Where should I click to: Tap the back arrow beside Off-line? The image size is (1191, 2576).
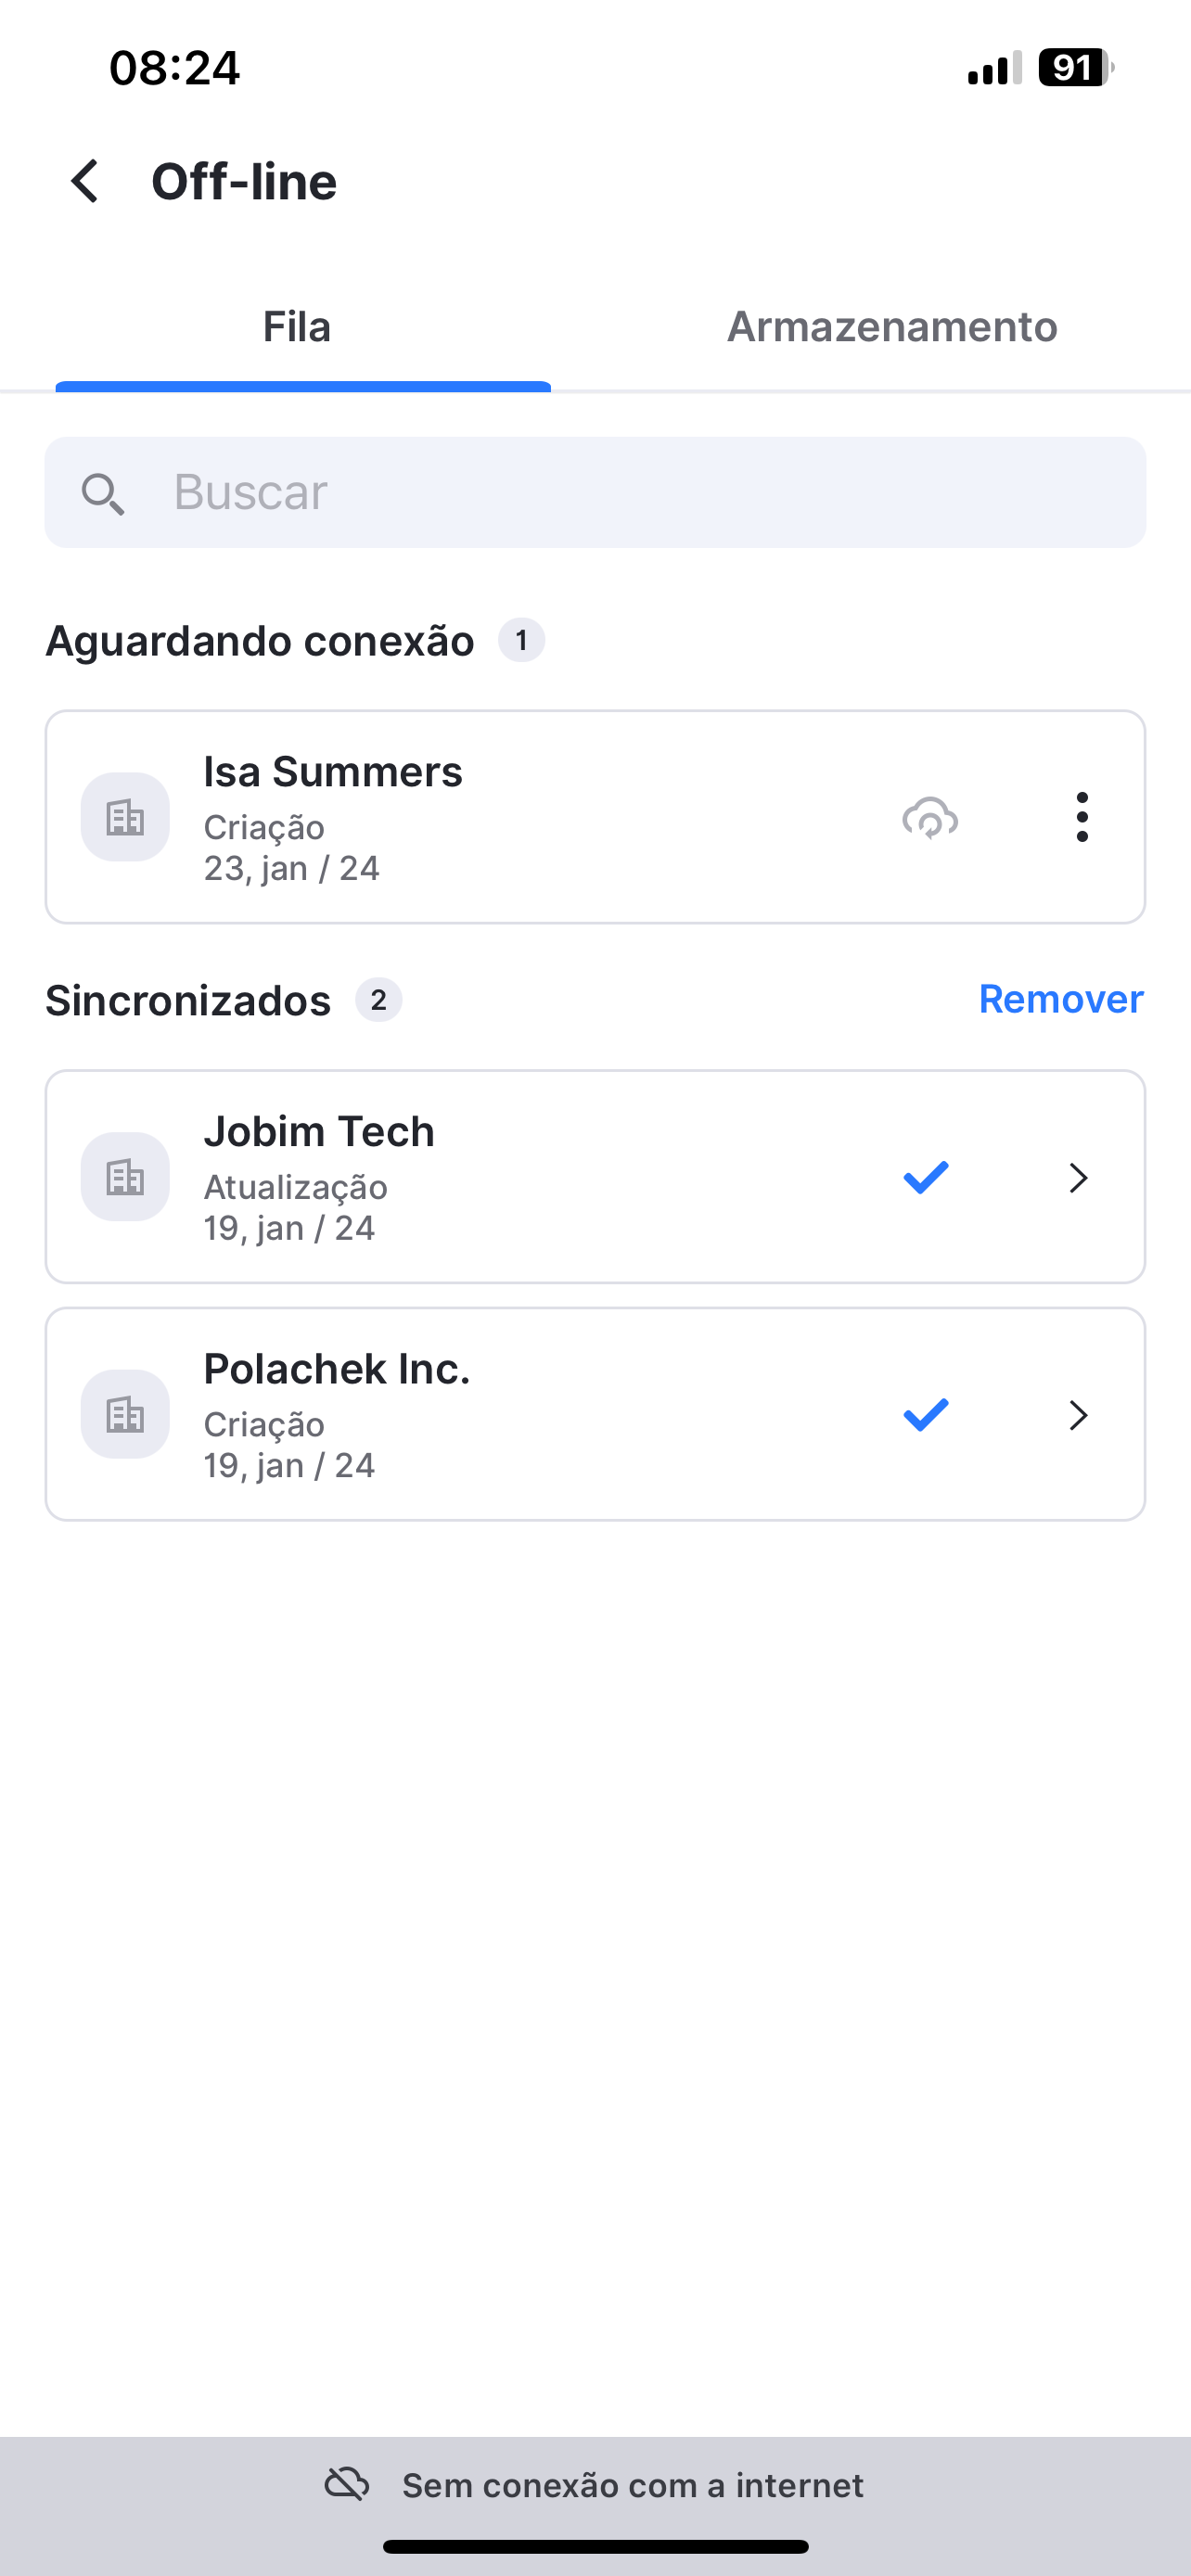click(86, 181)
